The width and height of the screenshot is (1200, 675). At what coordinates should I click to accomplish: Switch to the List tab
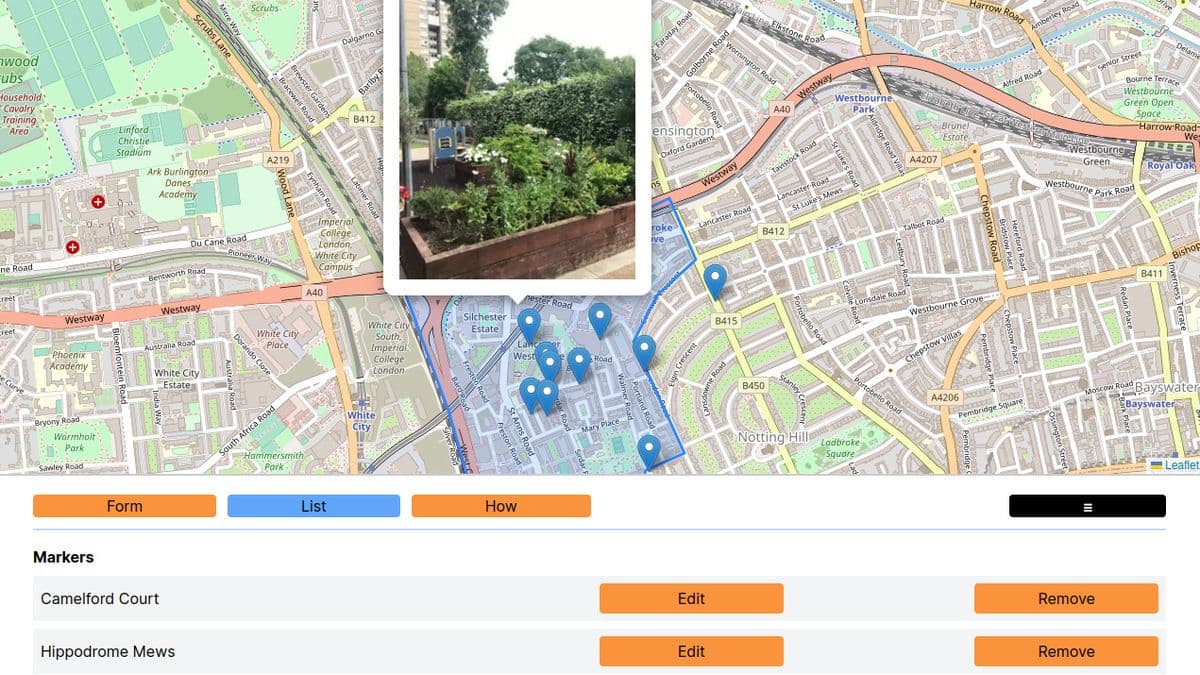click(313, 506)
